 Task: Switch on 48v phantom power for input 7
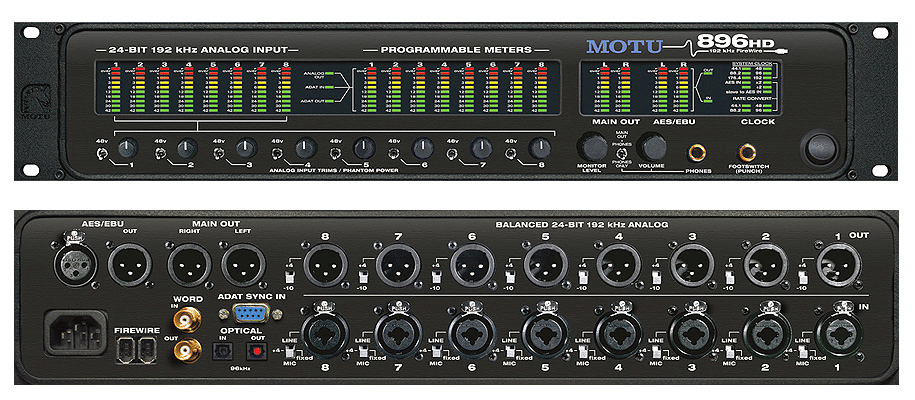pyautogui.click(x=453, y=154)
